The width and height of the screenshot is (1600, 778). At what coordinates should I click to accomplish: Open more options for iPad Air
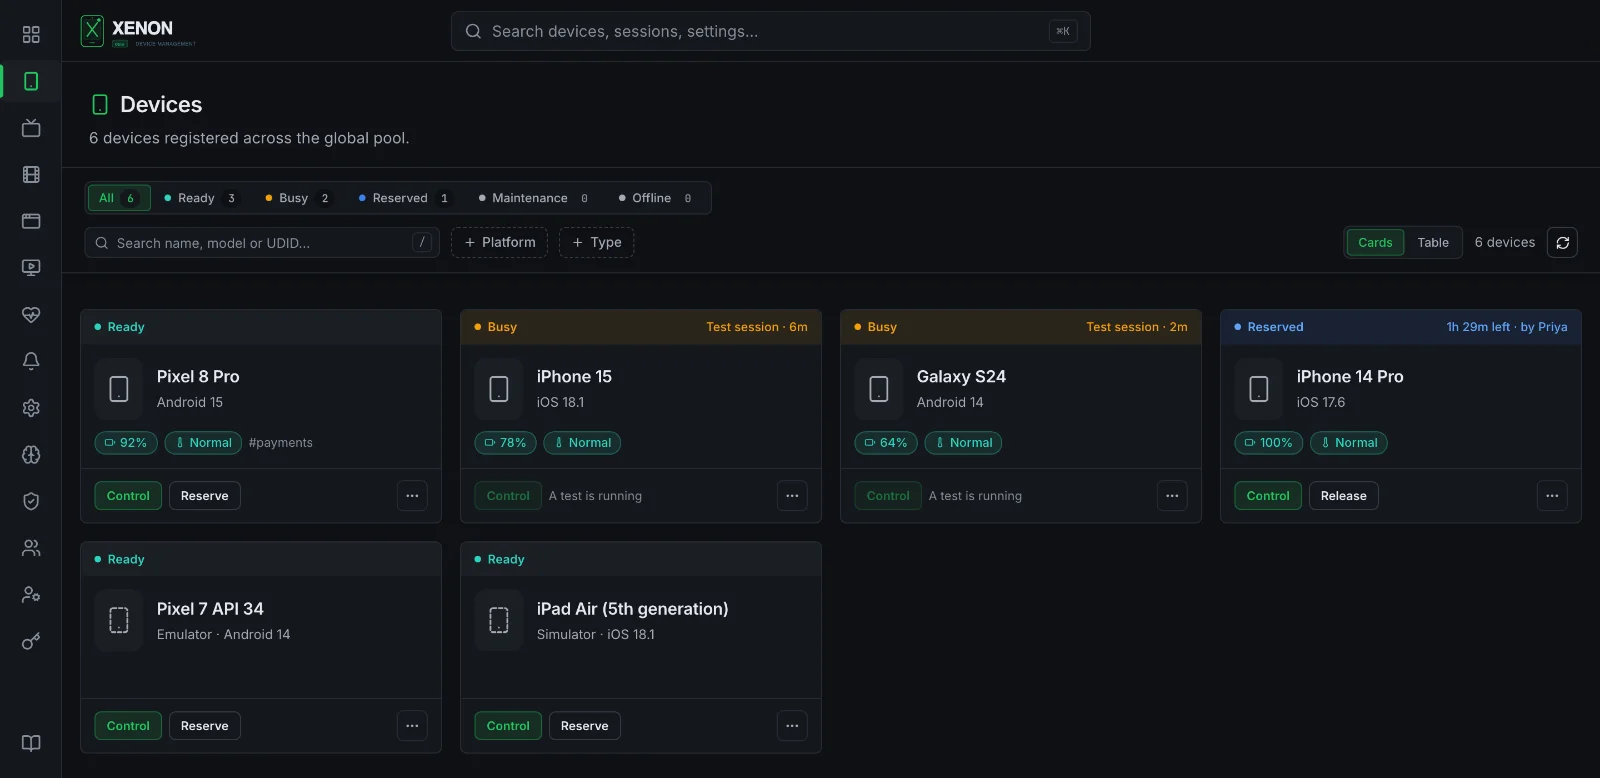[792, 726]
